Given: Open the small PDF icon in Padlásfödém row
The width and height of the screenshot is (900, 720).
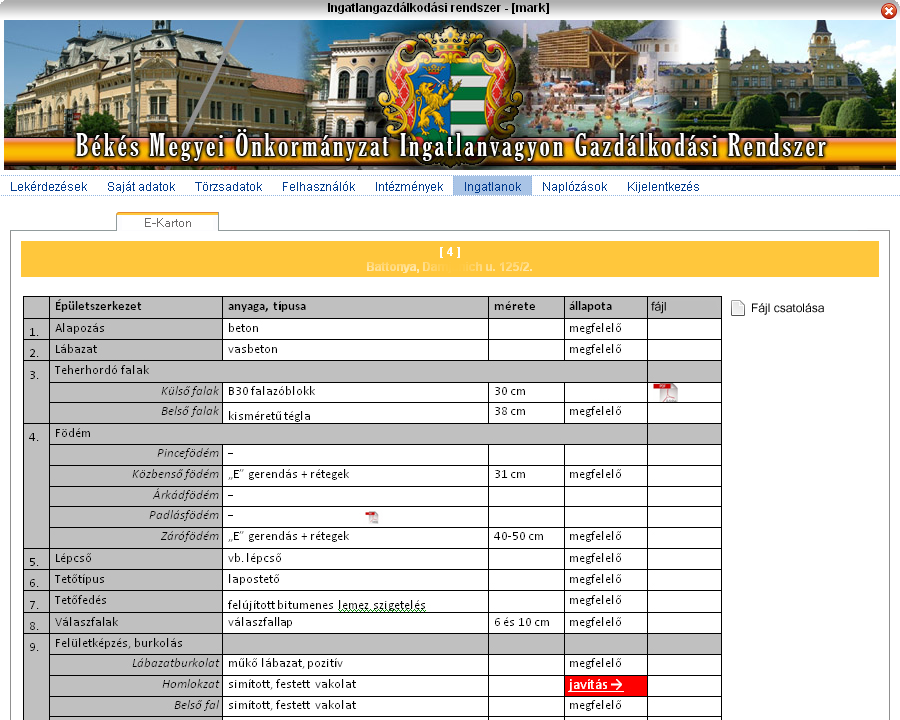Looking at the screenshot, I should pyautogui.click(x=372, y=517).
